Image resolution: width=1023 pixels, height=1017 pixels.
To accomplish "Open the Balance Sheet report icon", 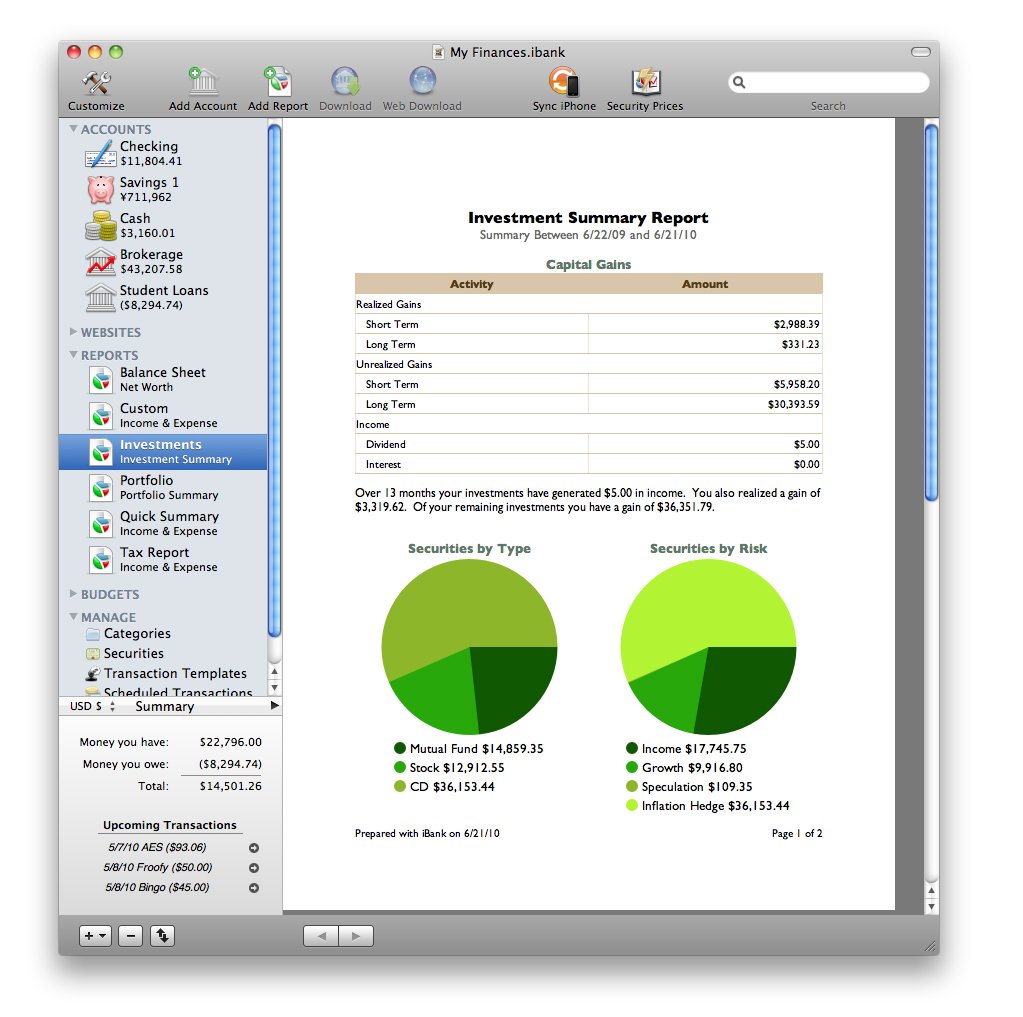I will click(101, 380).
